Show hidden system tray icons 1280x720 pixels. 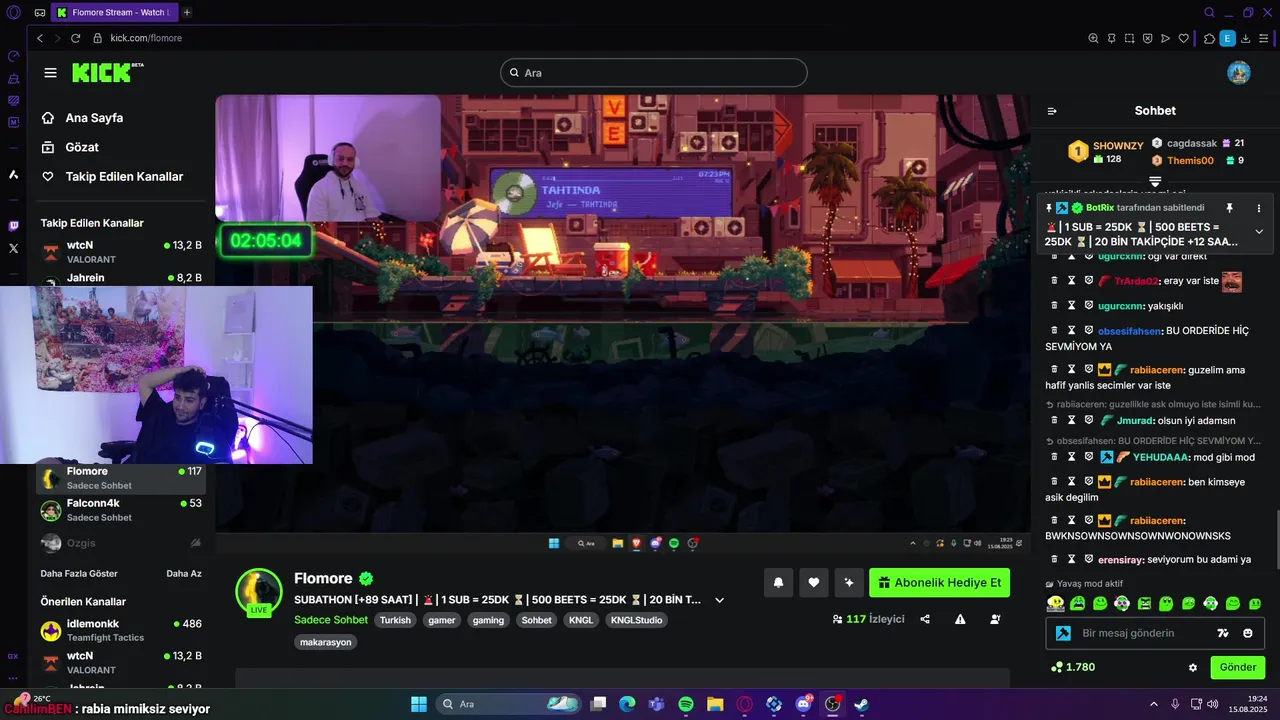tap(1153, 704)
